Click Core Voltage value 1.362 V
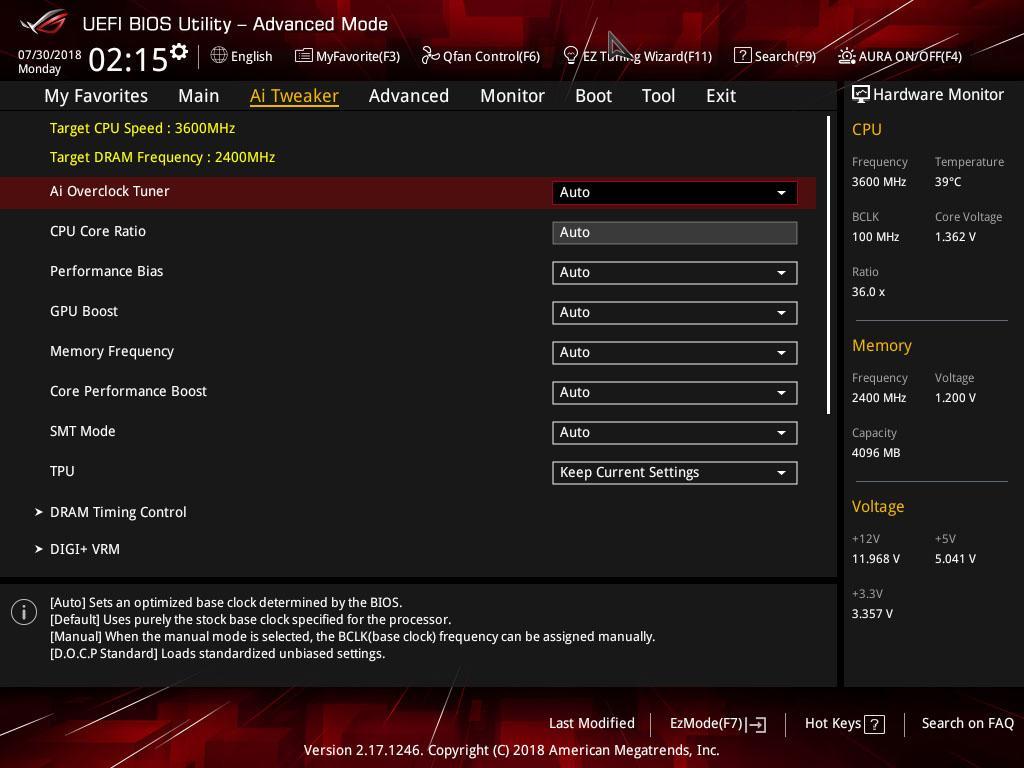Image resolution: width=1024 pixels, height=768 pixels. [x=955, y=237]
